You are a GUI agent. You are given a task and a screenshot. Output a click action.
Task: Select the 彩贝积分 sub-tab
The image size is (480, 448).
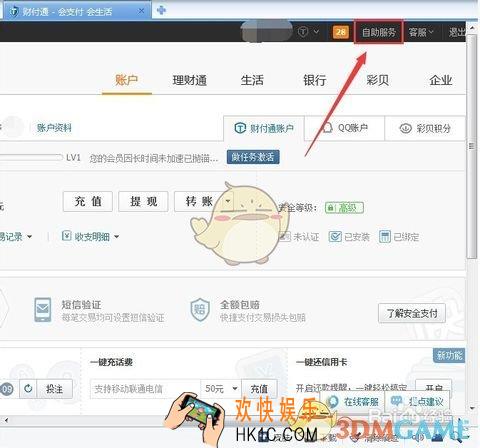coord(425,128)
